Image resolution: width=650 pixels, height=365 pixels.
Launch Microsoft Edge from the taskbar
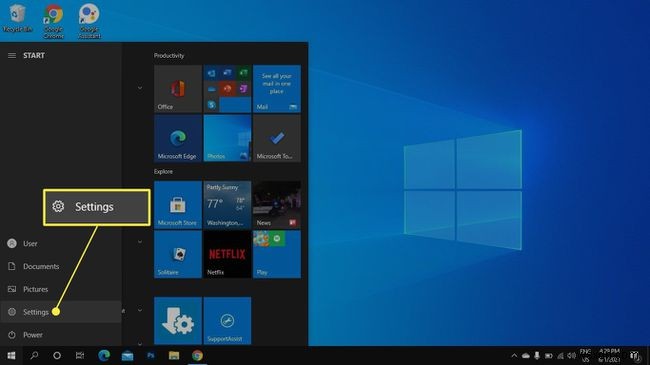104,355
